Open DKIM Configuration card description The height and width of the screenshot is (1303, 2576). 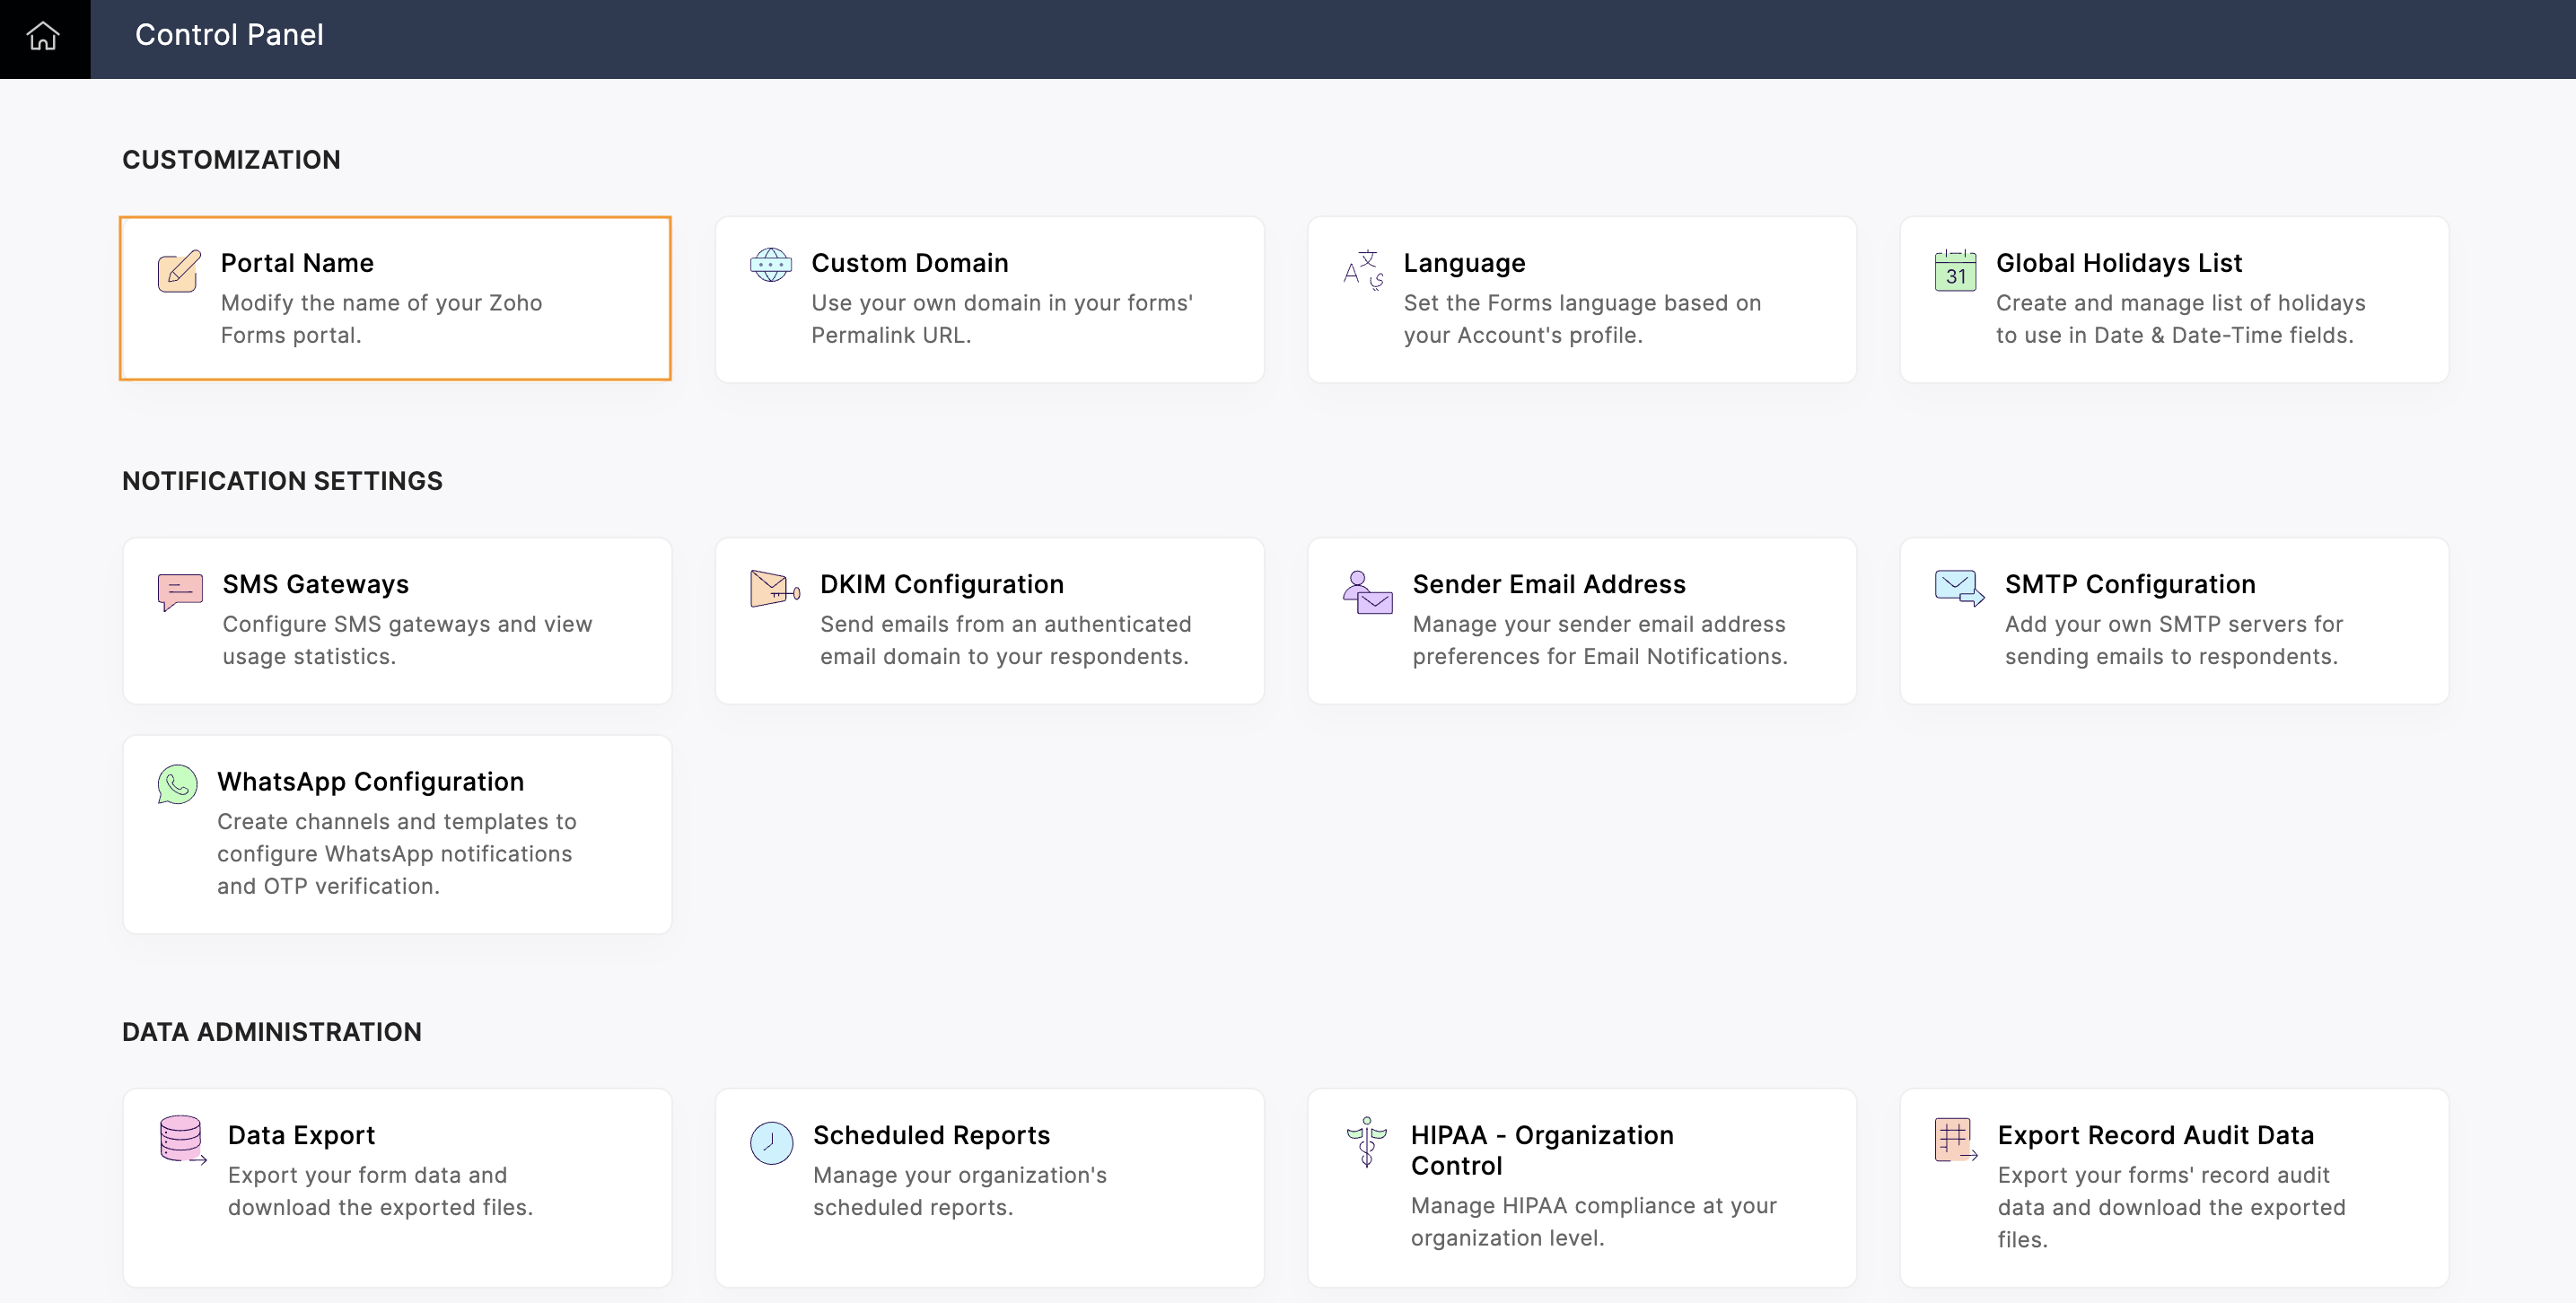pos(1004,640)
